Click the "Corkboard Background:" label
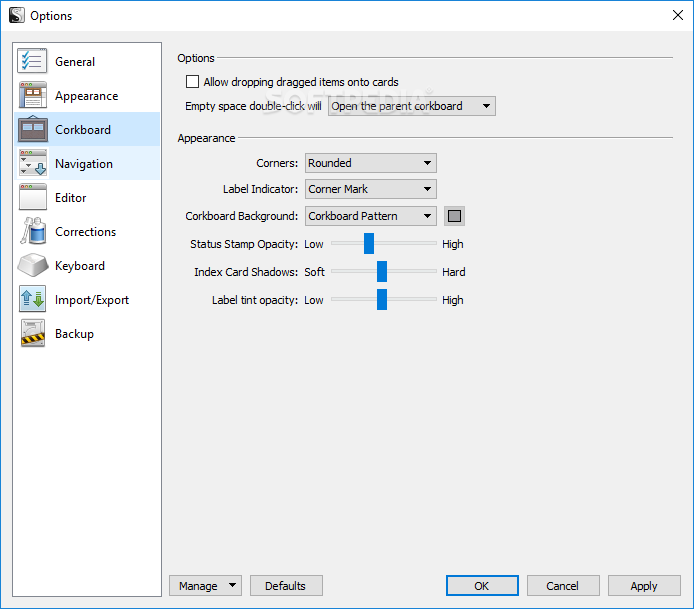Screen dimensions: 694x609 [x=242, y=216]
